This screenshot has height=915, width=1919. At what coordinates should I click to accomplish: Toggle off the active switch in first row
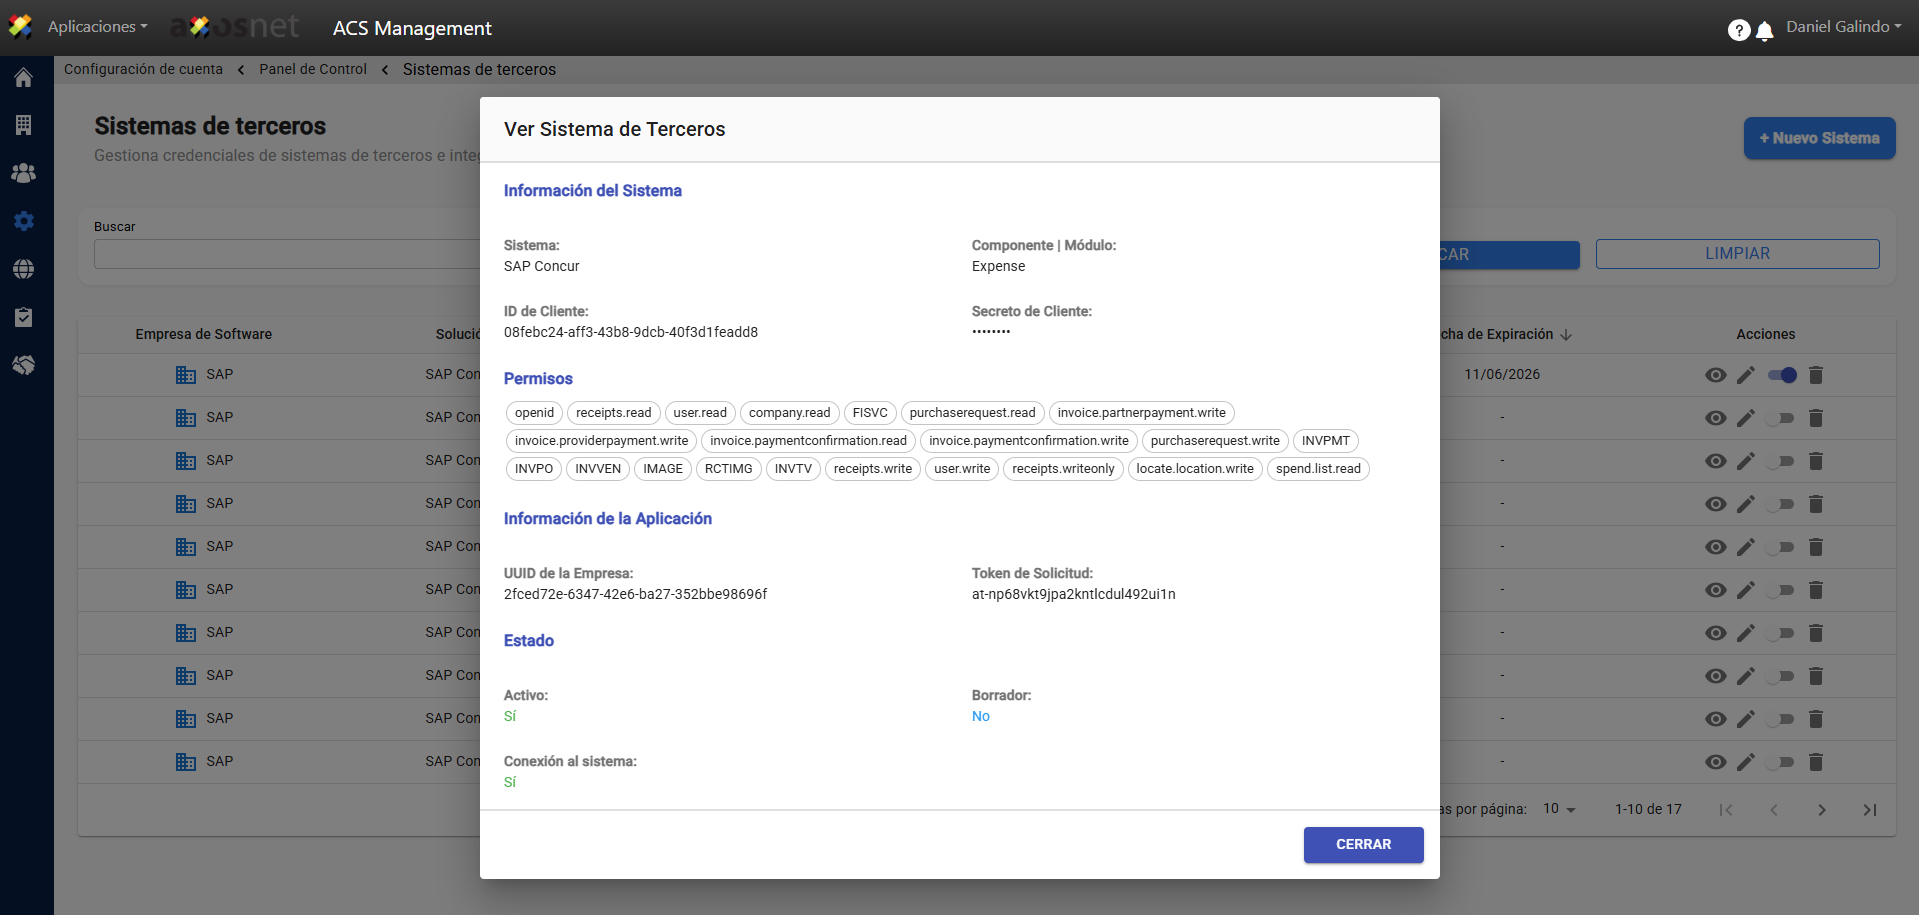tap(1781, 375)
